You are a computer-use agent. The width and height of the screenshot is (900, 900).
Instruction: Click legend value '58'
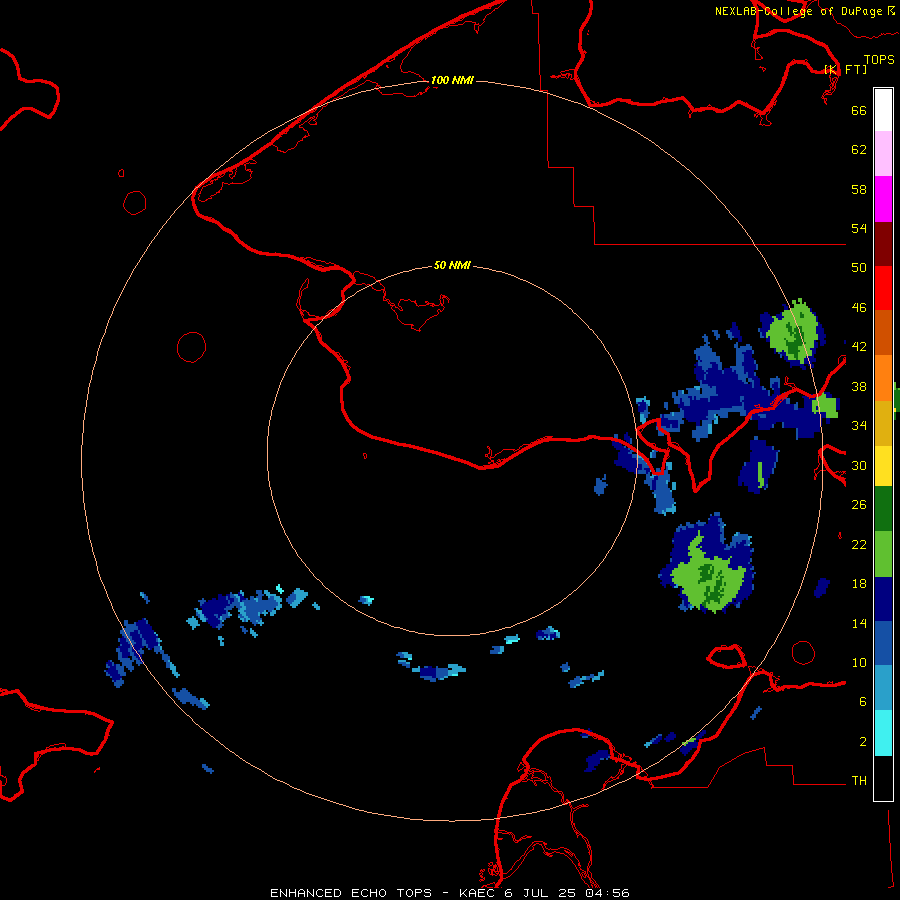[859, 189]
